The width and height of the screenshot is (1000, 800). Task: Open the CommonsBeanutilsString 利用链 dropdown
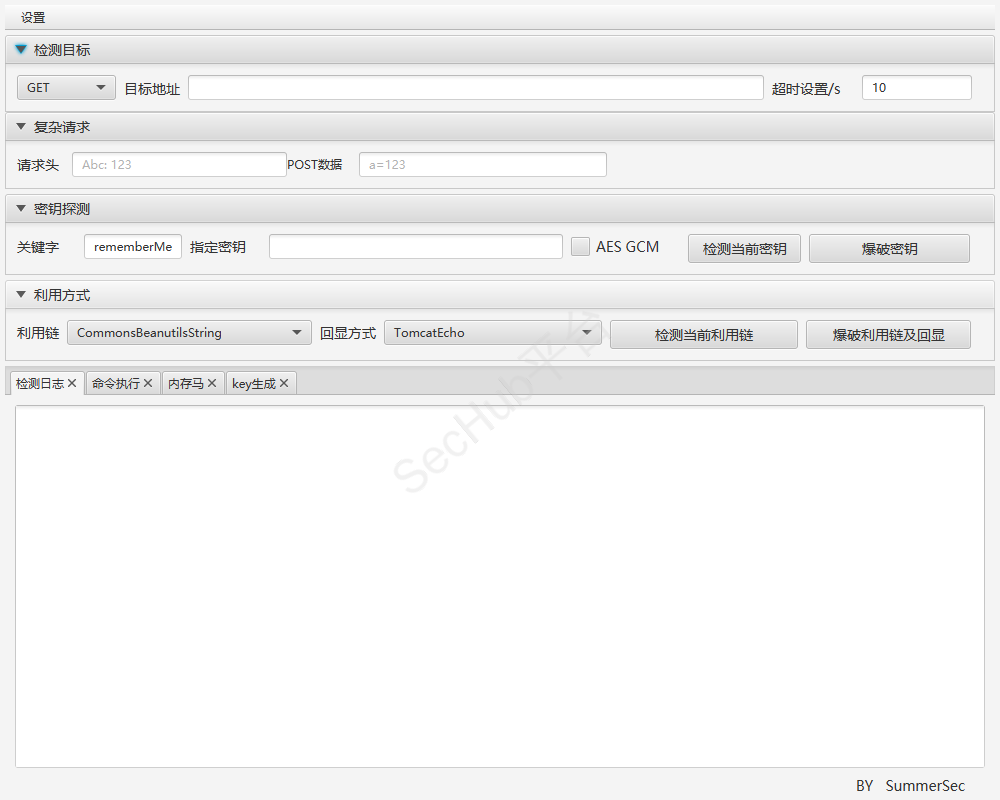[189, 333]
